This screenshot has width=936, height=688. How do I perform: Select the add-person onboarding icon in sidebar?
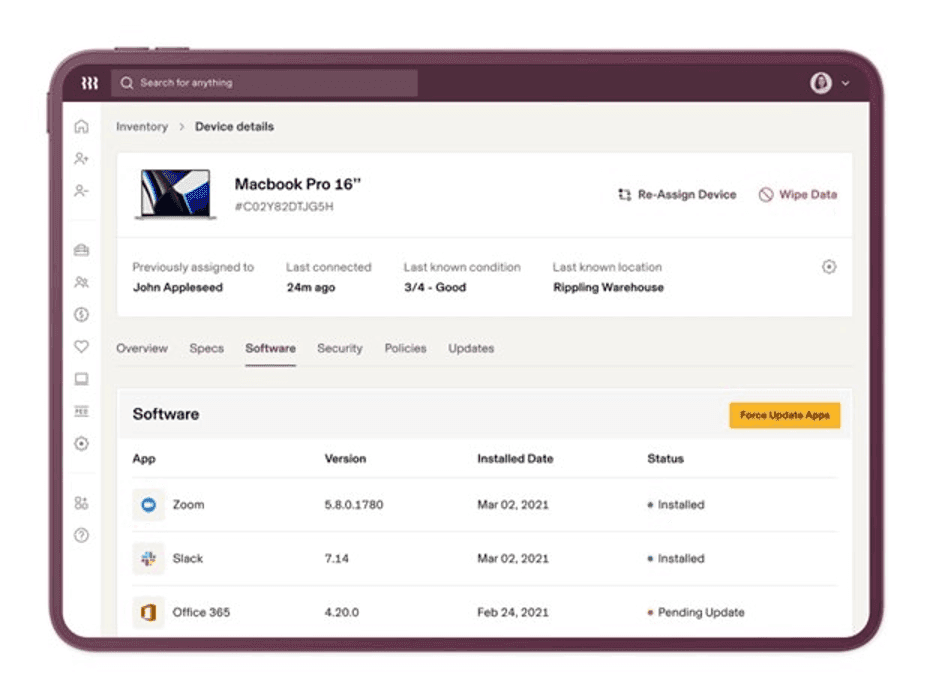[x=83, y=158]
